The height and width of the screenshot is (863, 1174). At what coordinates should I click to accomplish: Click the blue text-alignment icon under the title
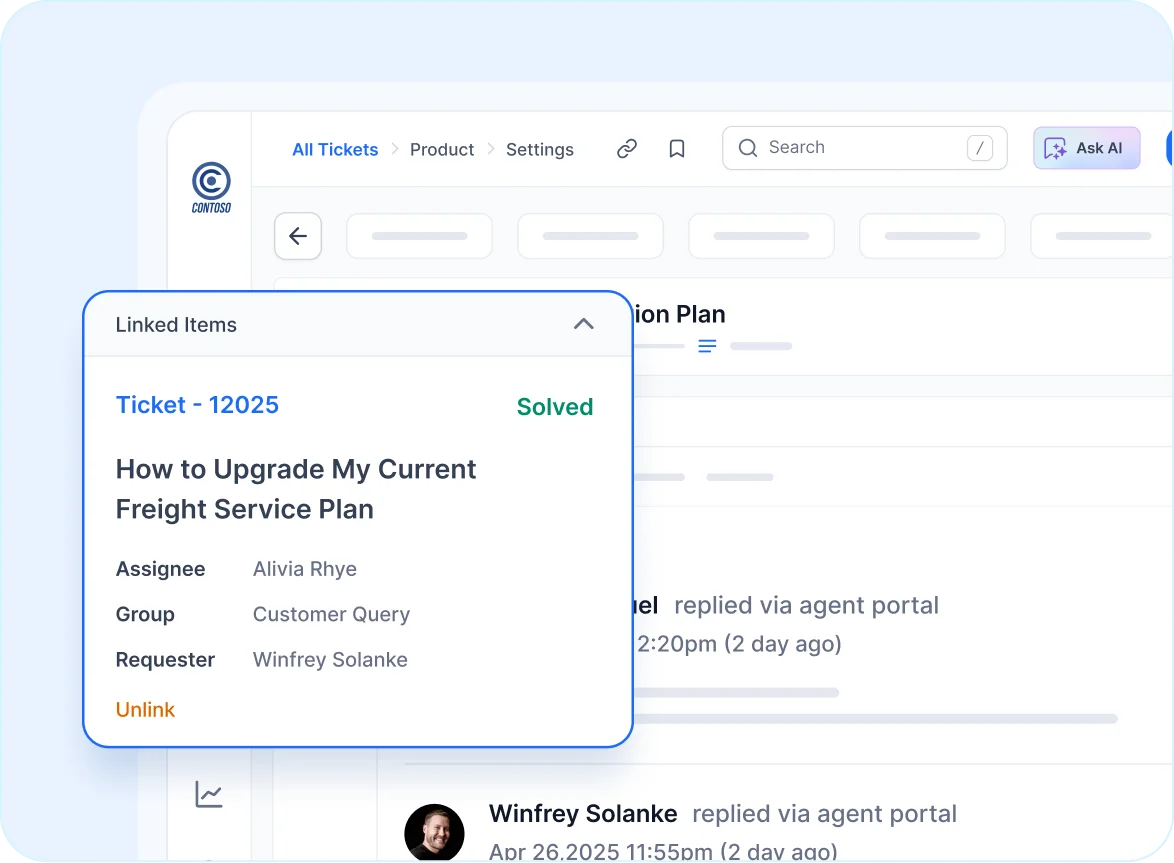(x=707, y=346)
